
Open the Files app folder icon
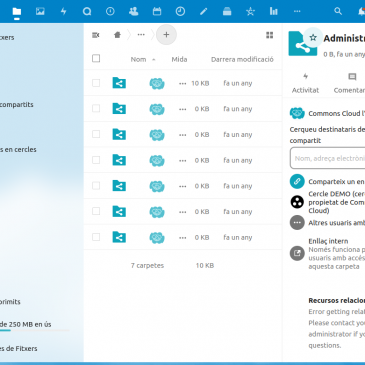click(x=16, y=12)
